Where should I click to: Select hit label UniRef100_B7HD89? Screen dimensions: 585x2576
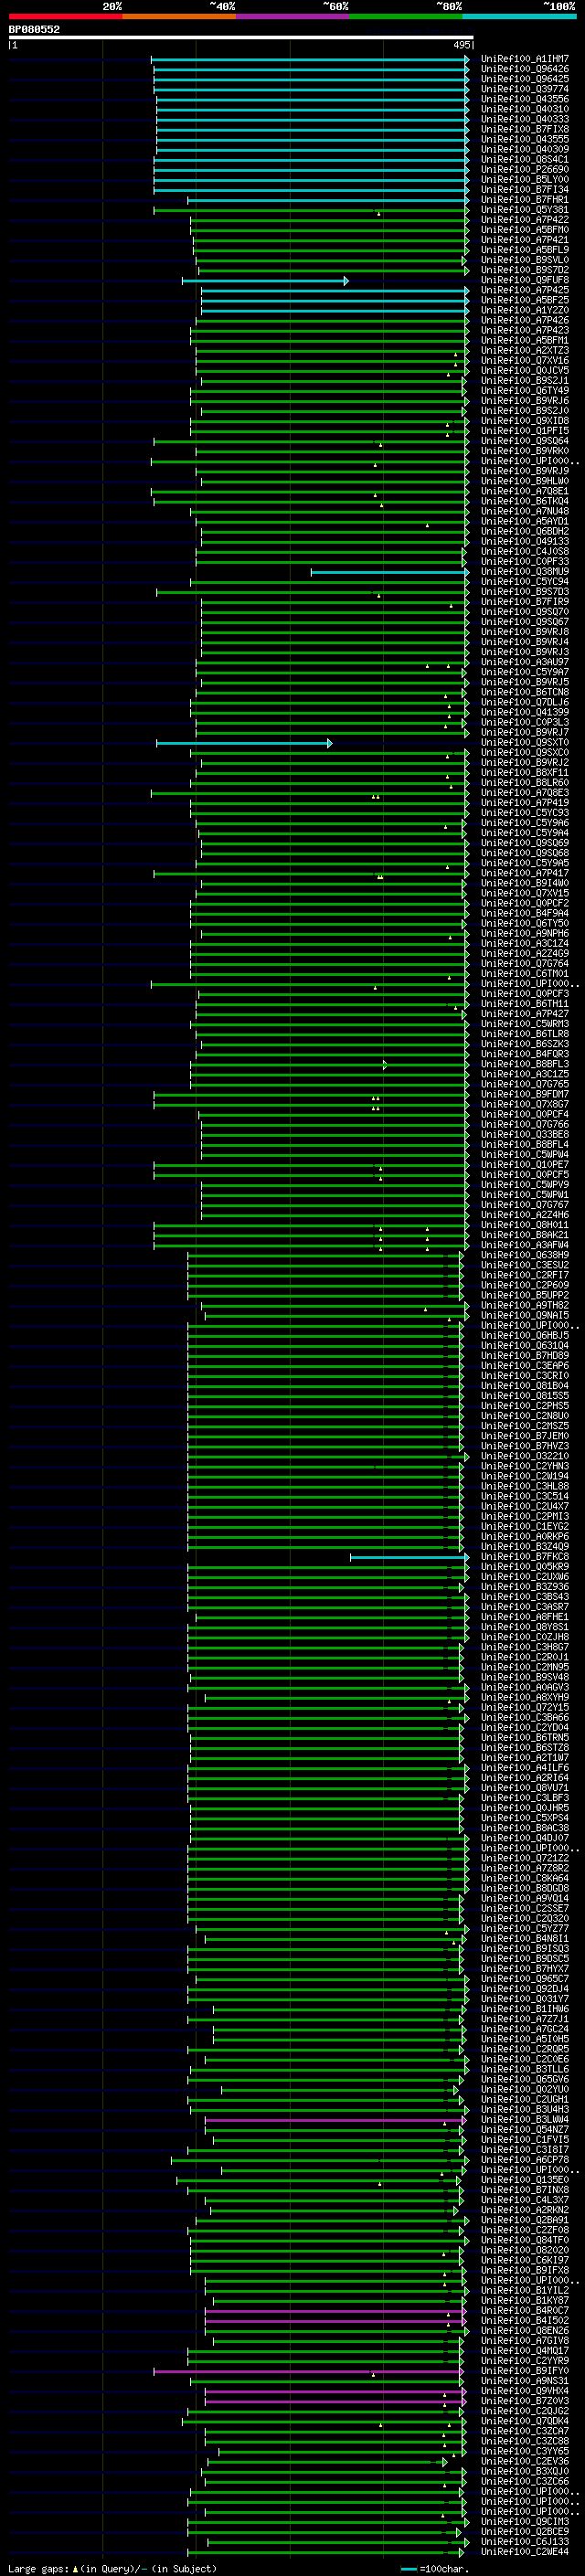pos(524,1356)
